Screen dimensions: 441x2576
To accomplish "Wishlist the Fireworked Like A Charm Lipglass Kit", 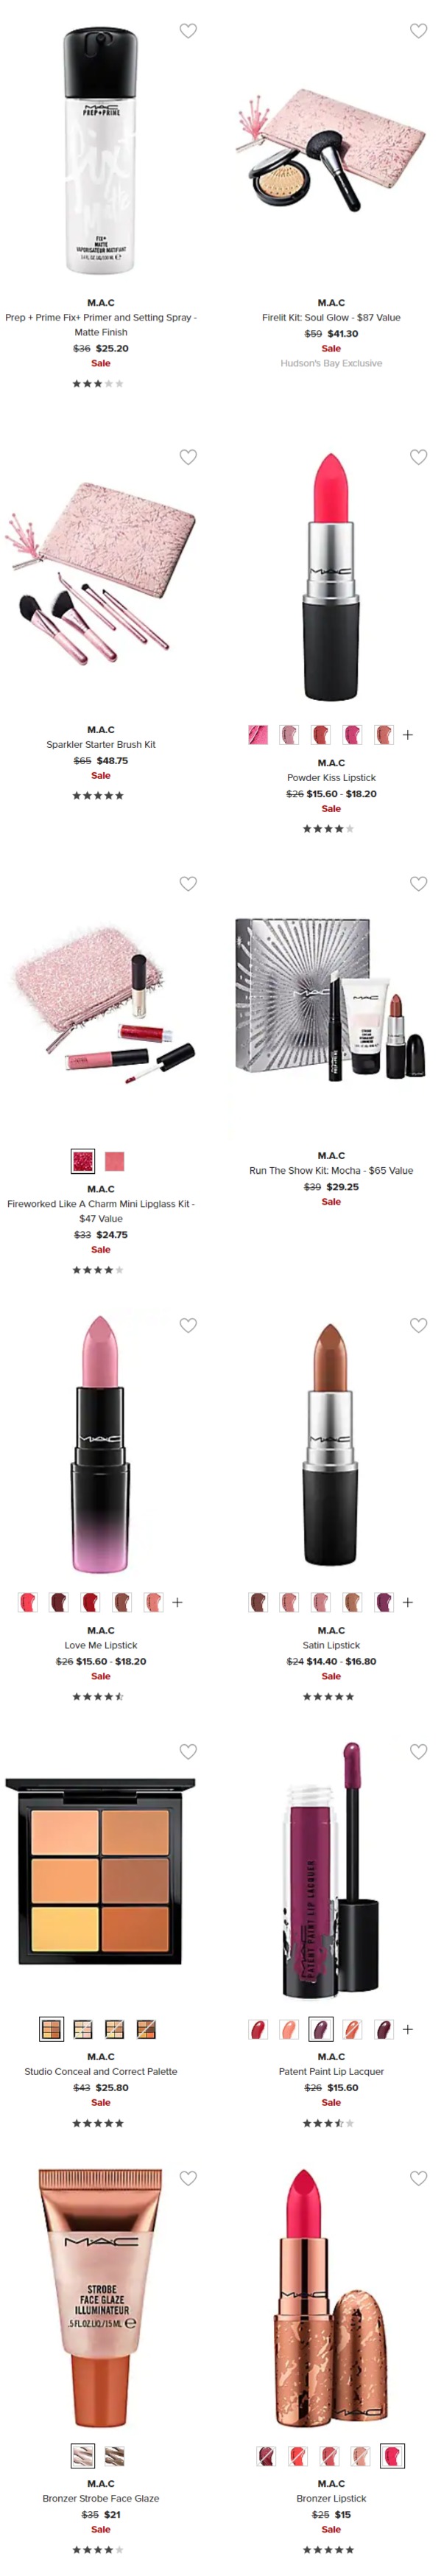I will (188, 884).
